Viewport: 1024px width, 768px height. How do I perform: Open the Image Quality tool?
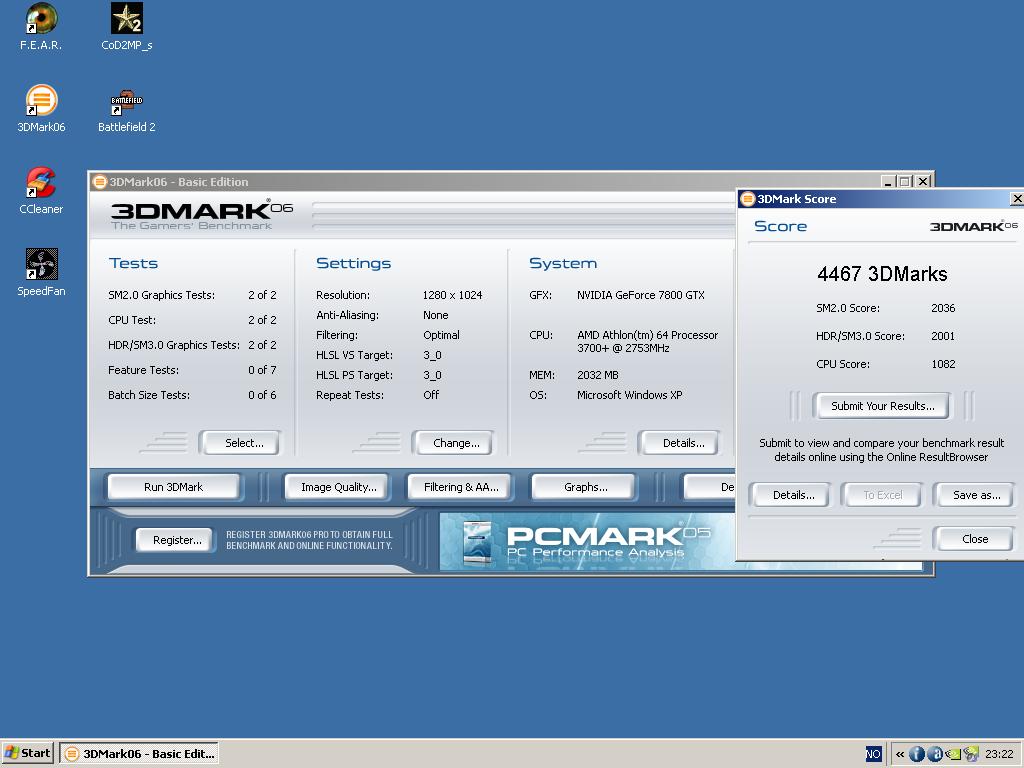click(338, 487)
